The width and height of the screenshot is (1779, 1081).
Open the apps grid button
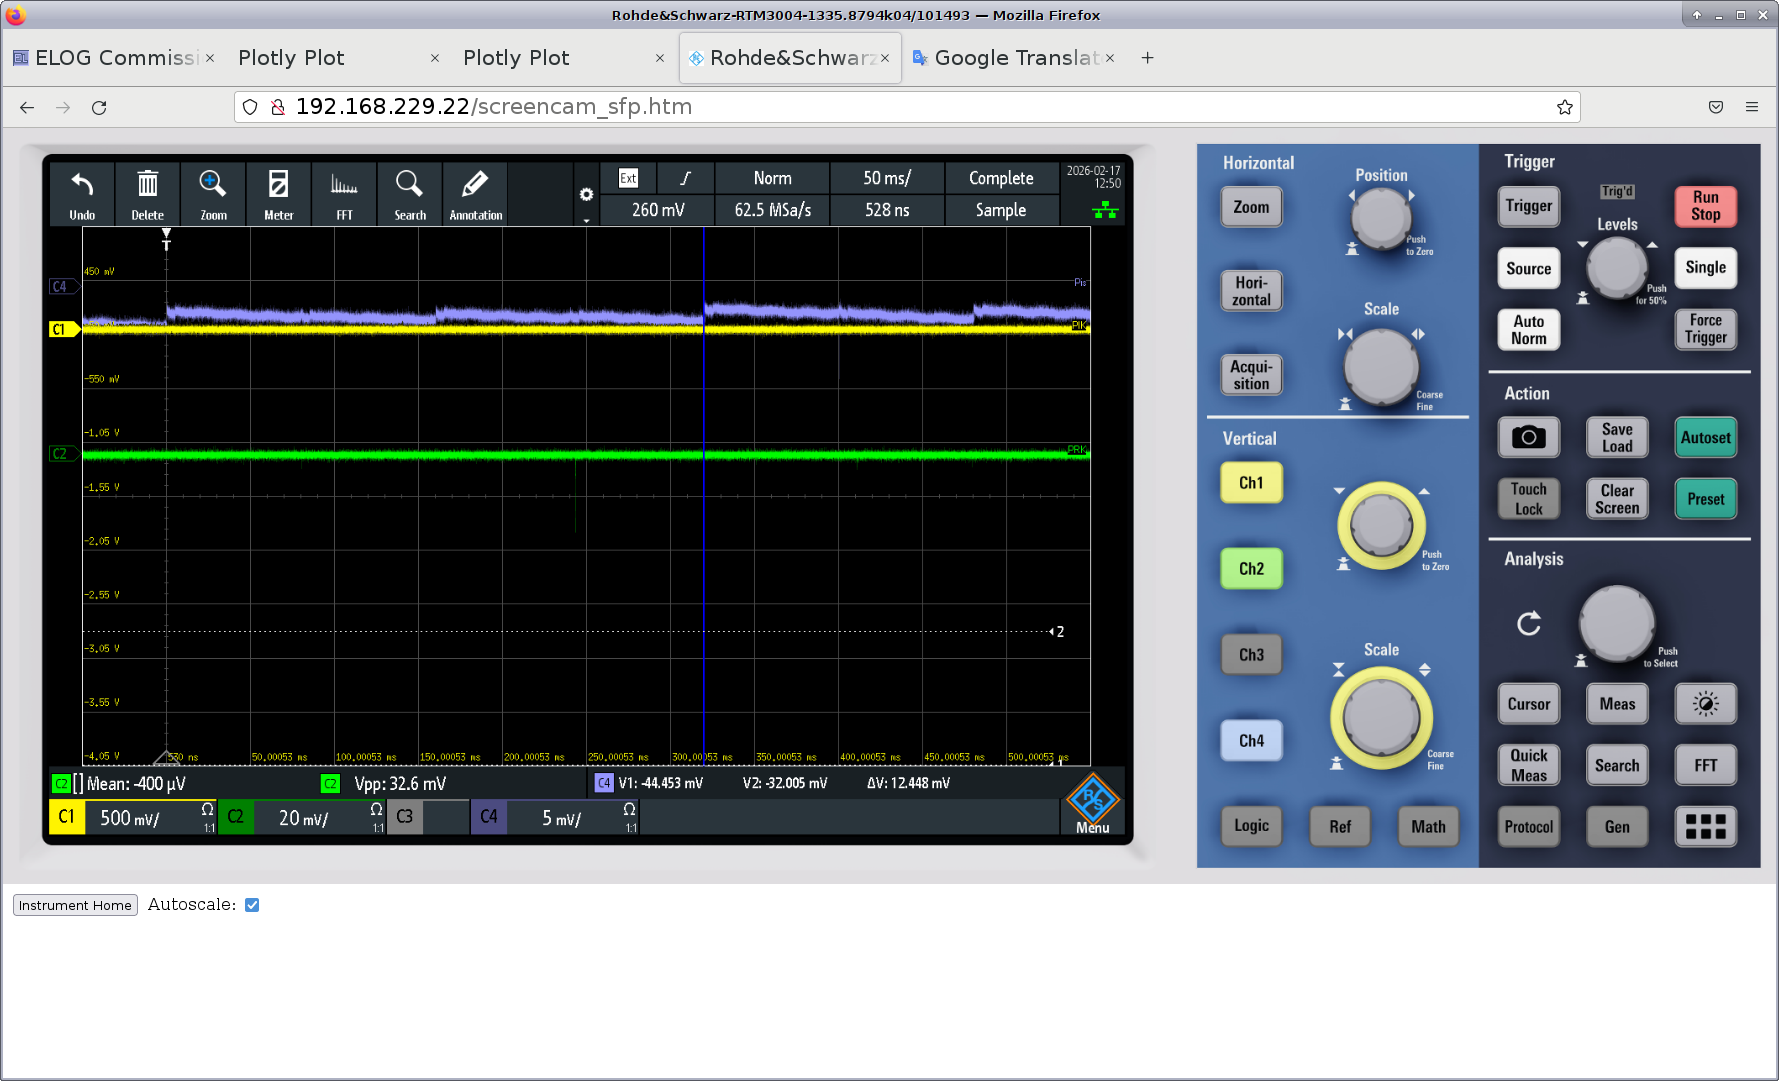(x=1705, y=827)
